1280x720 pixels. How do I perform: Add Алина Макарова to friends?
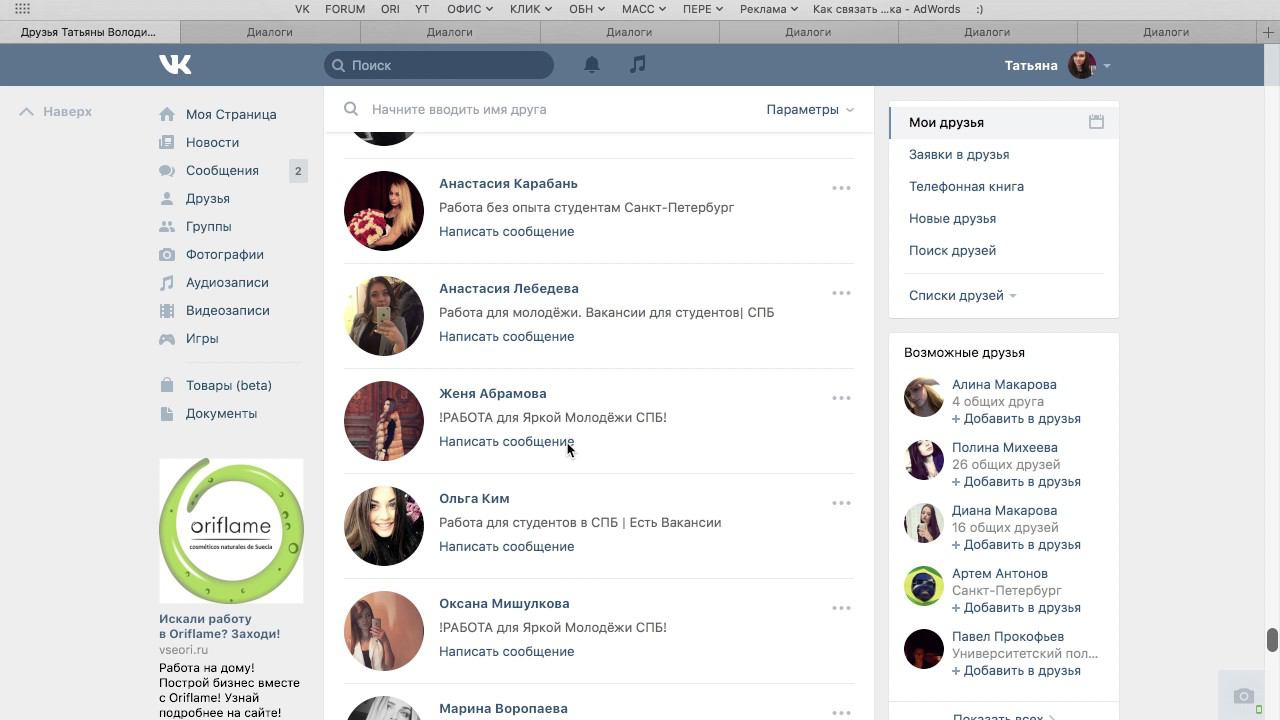pyautogui.click(x=1016, y=418)
